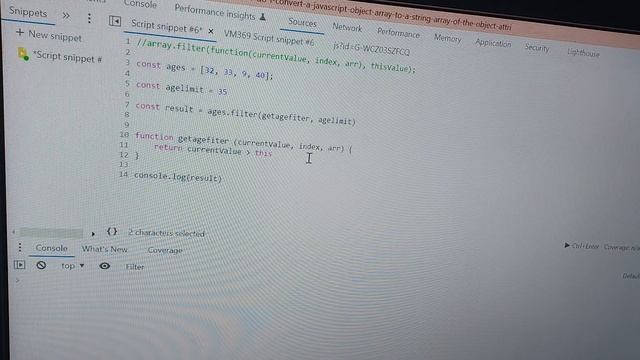Click the 'Coverage: n/a' status text
640x360 pixels.
tap(621, 247)
